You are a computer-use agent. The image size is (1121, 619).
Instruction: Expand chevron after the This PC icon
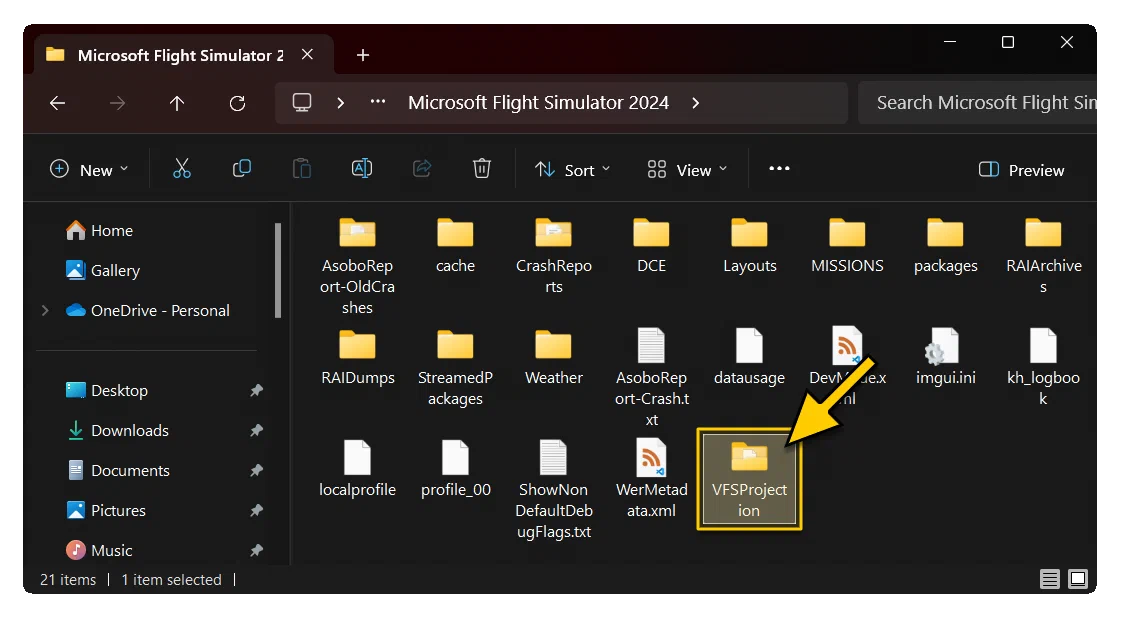(340, 103)
